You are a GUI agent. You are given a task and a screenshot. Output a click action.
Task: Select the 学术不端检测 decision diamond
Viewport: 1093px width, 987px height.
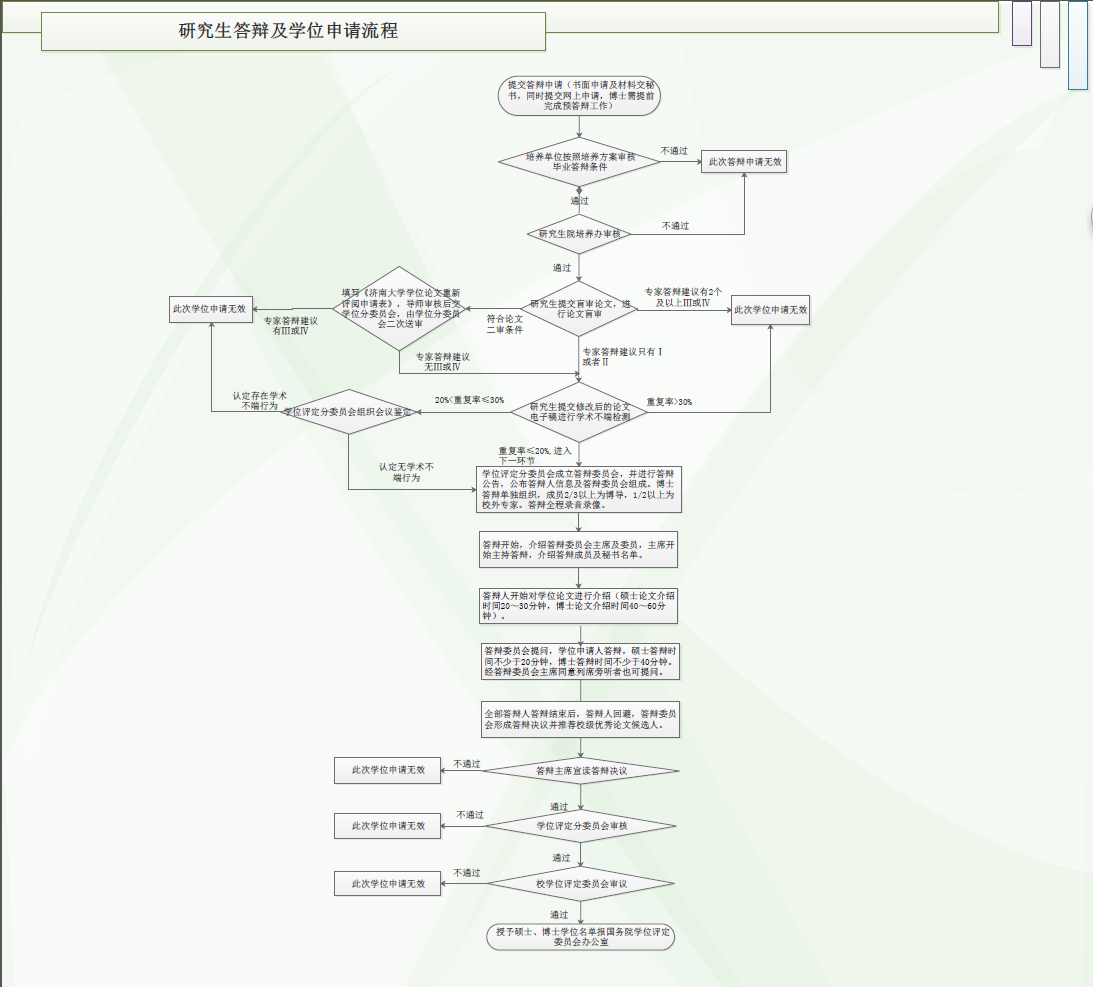[579, 411]
